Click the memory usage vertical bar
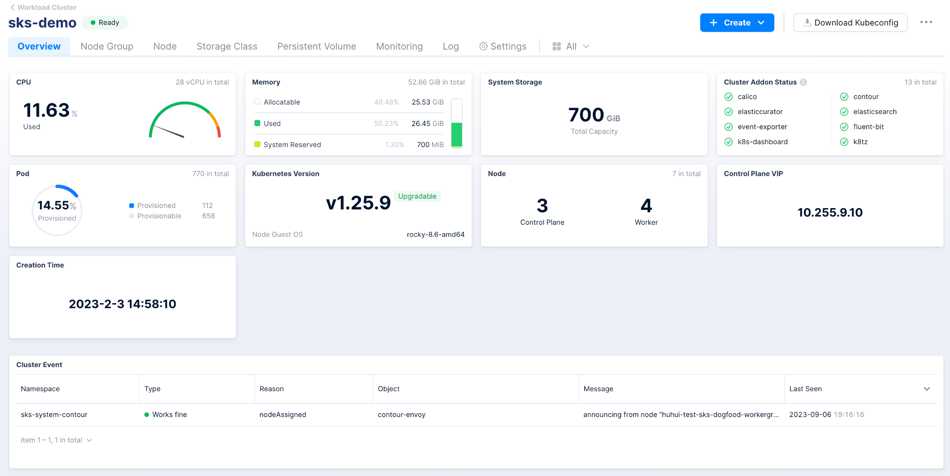Viewport: 950px width, 476px height. coord(457,123)
